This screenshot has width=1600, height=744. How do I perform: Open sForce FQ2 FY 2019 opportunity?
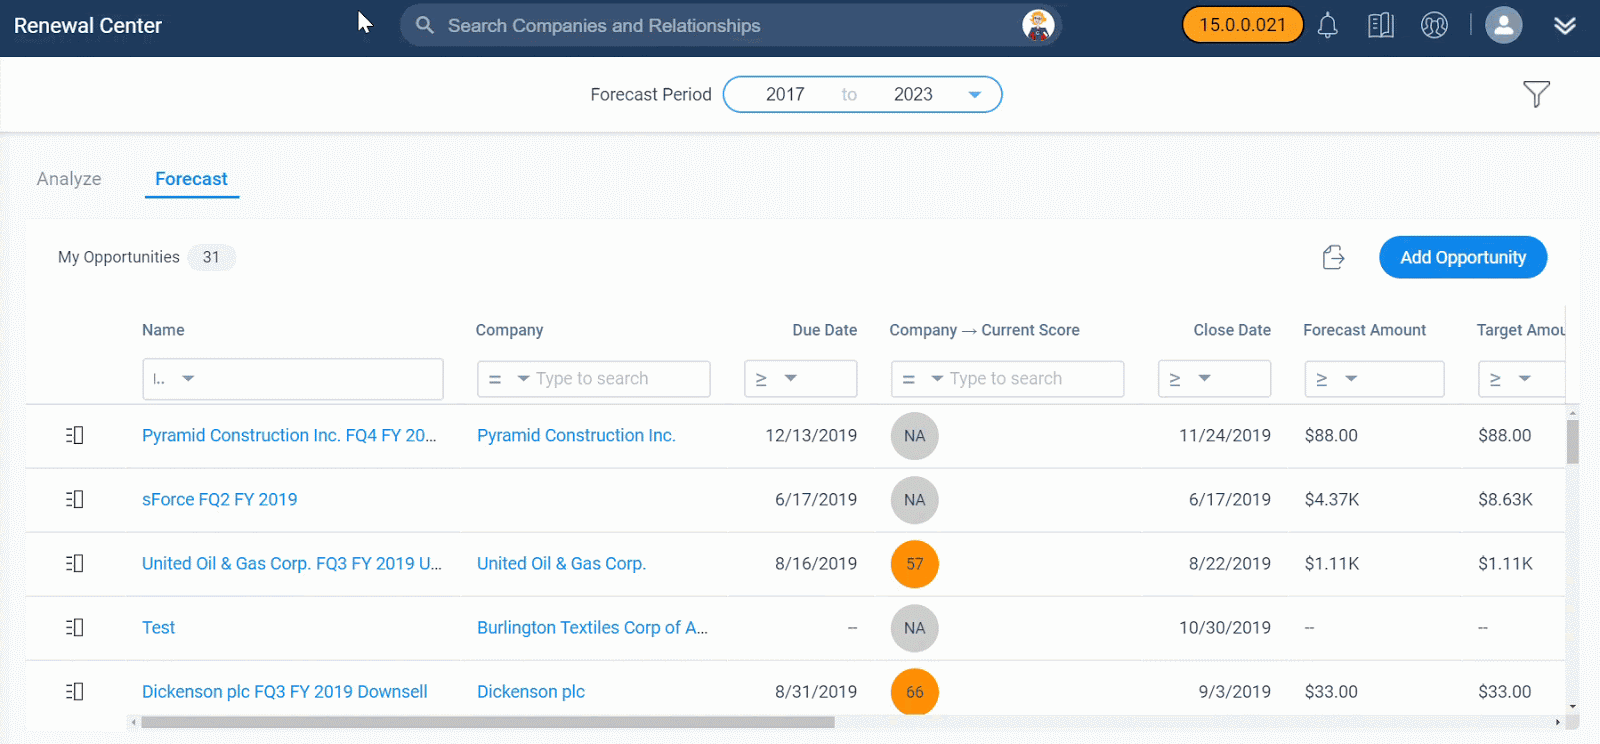219,499
